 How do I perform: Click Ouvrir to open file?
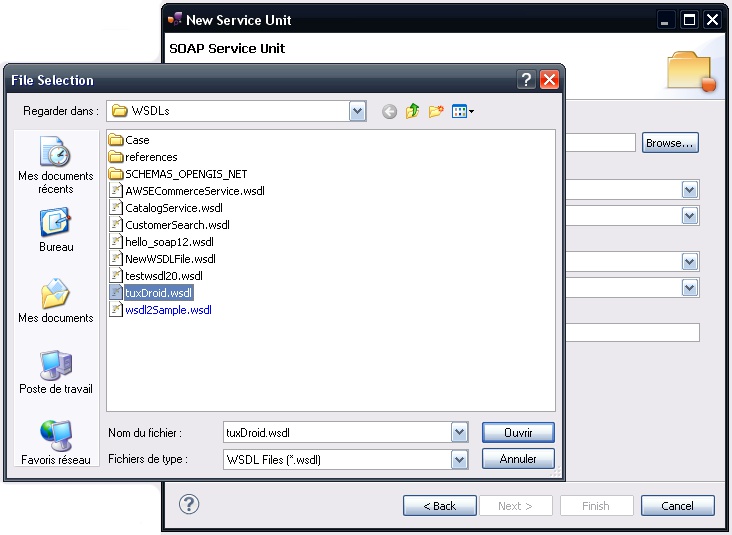pos(517,433)
